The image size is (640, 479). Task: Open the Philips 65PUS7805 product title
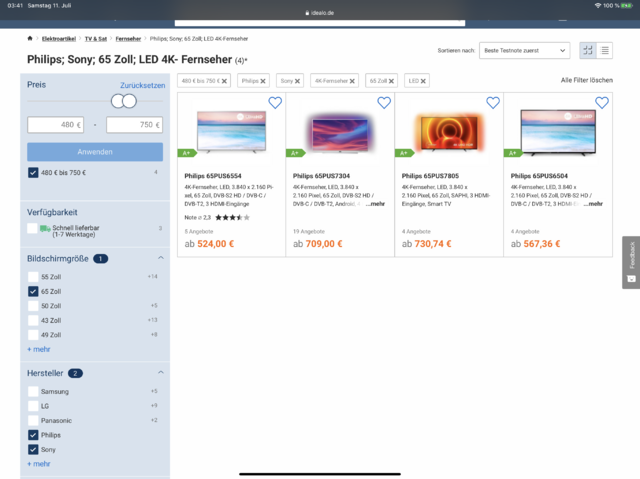click(x=430, y=176)
